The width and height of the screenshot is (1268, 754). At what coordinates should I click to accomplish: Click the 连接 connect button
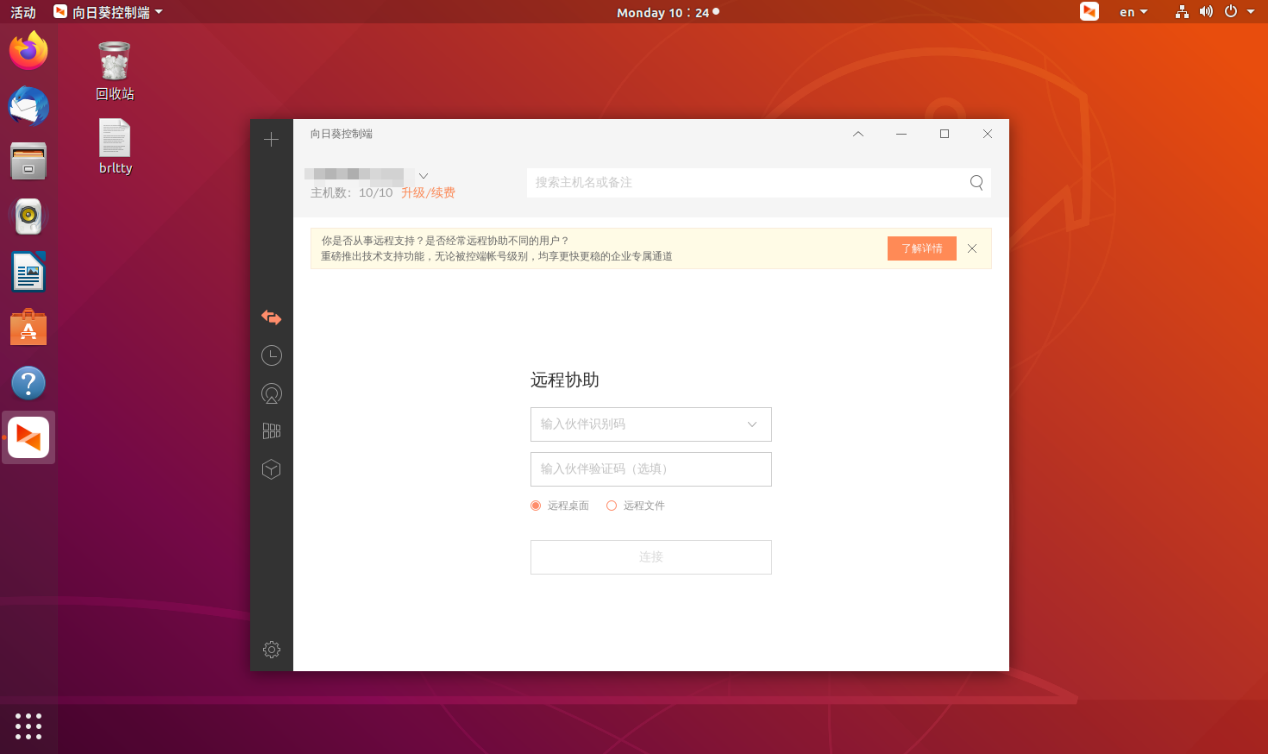pos(651,557)
